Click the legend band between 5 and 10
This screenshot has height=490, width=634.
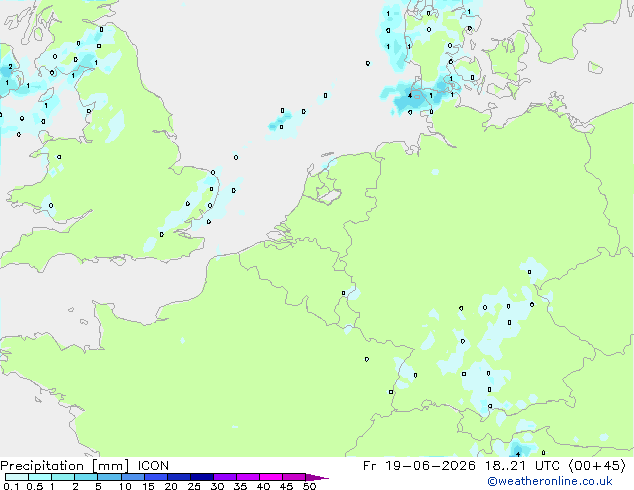109,477
